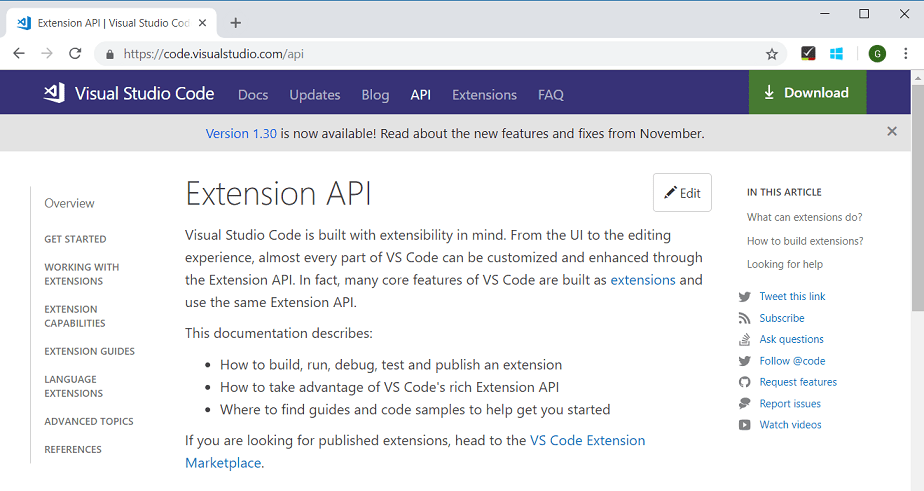This screenshot has height=491, width=924.
Task: Expand the Get Started sidebar section
Action: (75, 239)
